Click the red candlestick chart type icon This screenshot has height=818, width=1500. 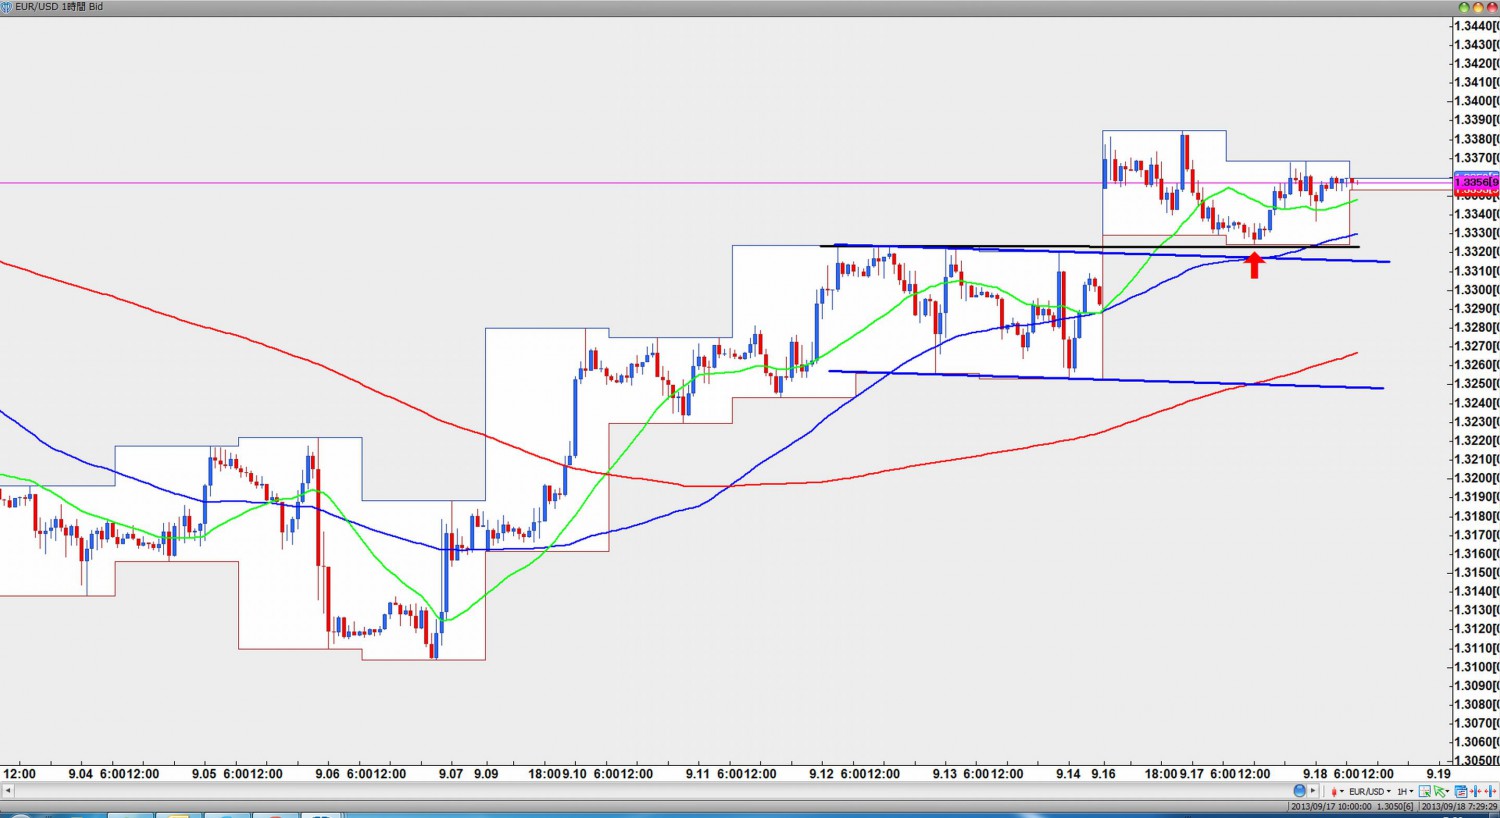tap(1334, 791)
